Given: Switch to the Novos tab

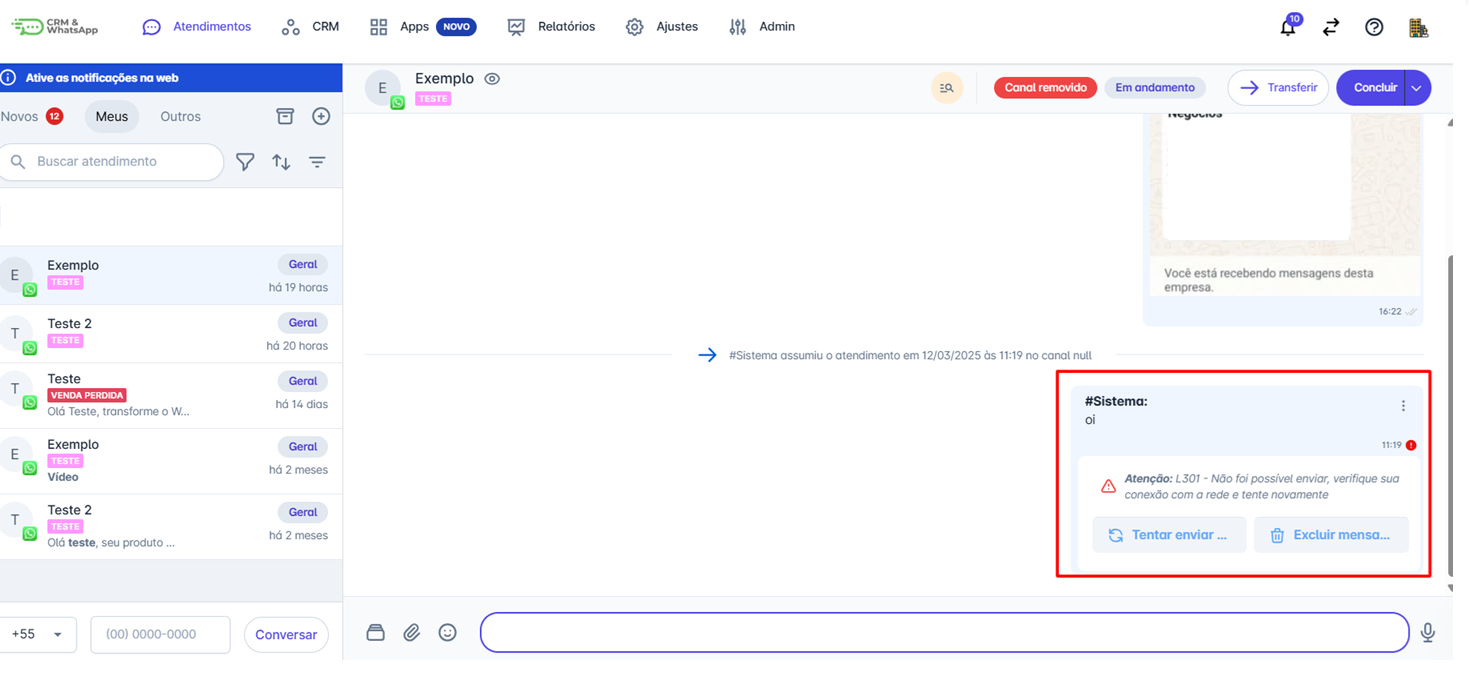Looking at the screenshot, I should pos(31,117).
